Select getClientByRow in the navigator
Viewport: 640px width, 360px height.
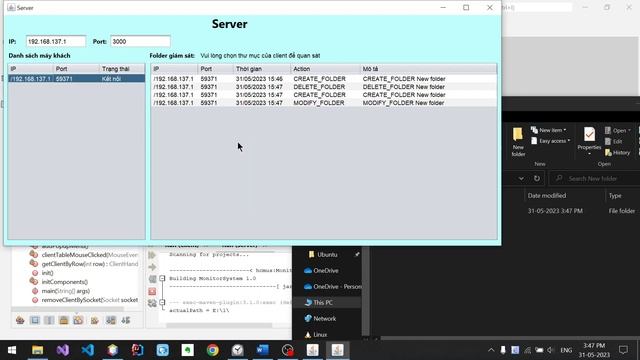tap(89, 264)
